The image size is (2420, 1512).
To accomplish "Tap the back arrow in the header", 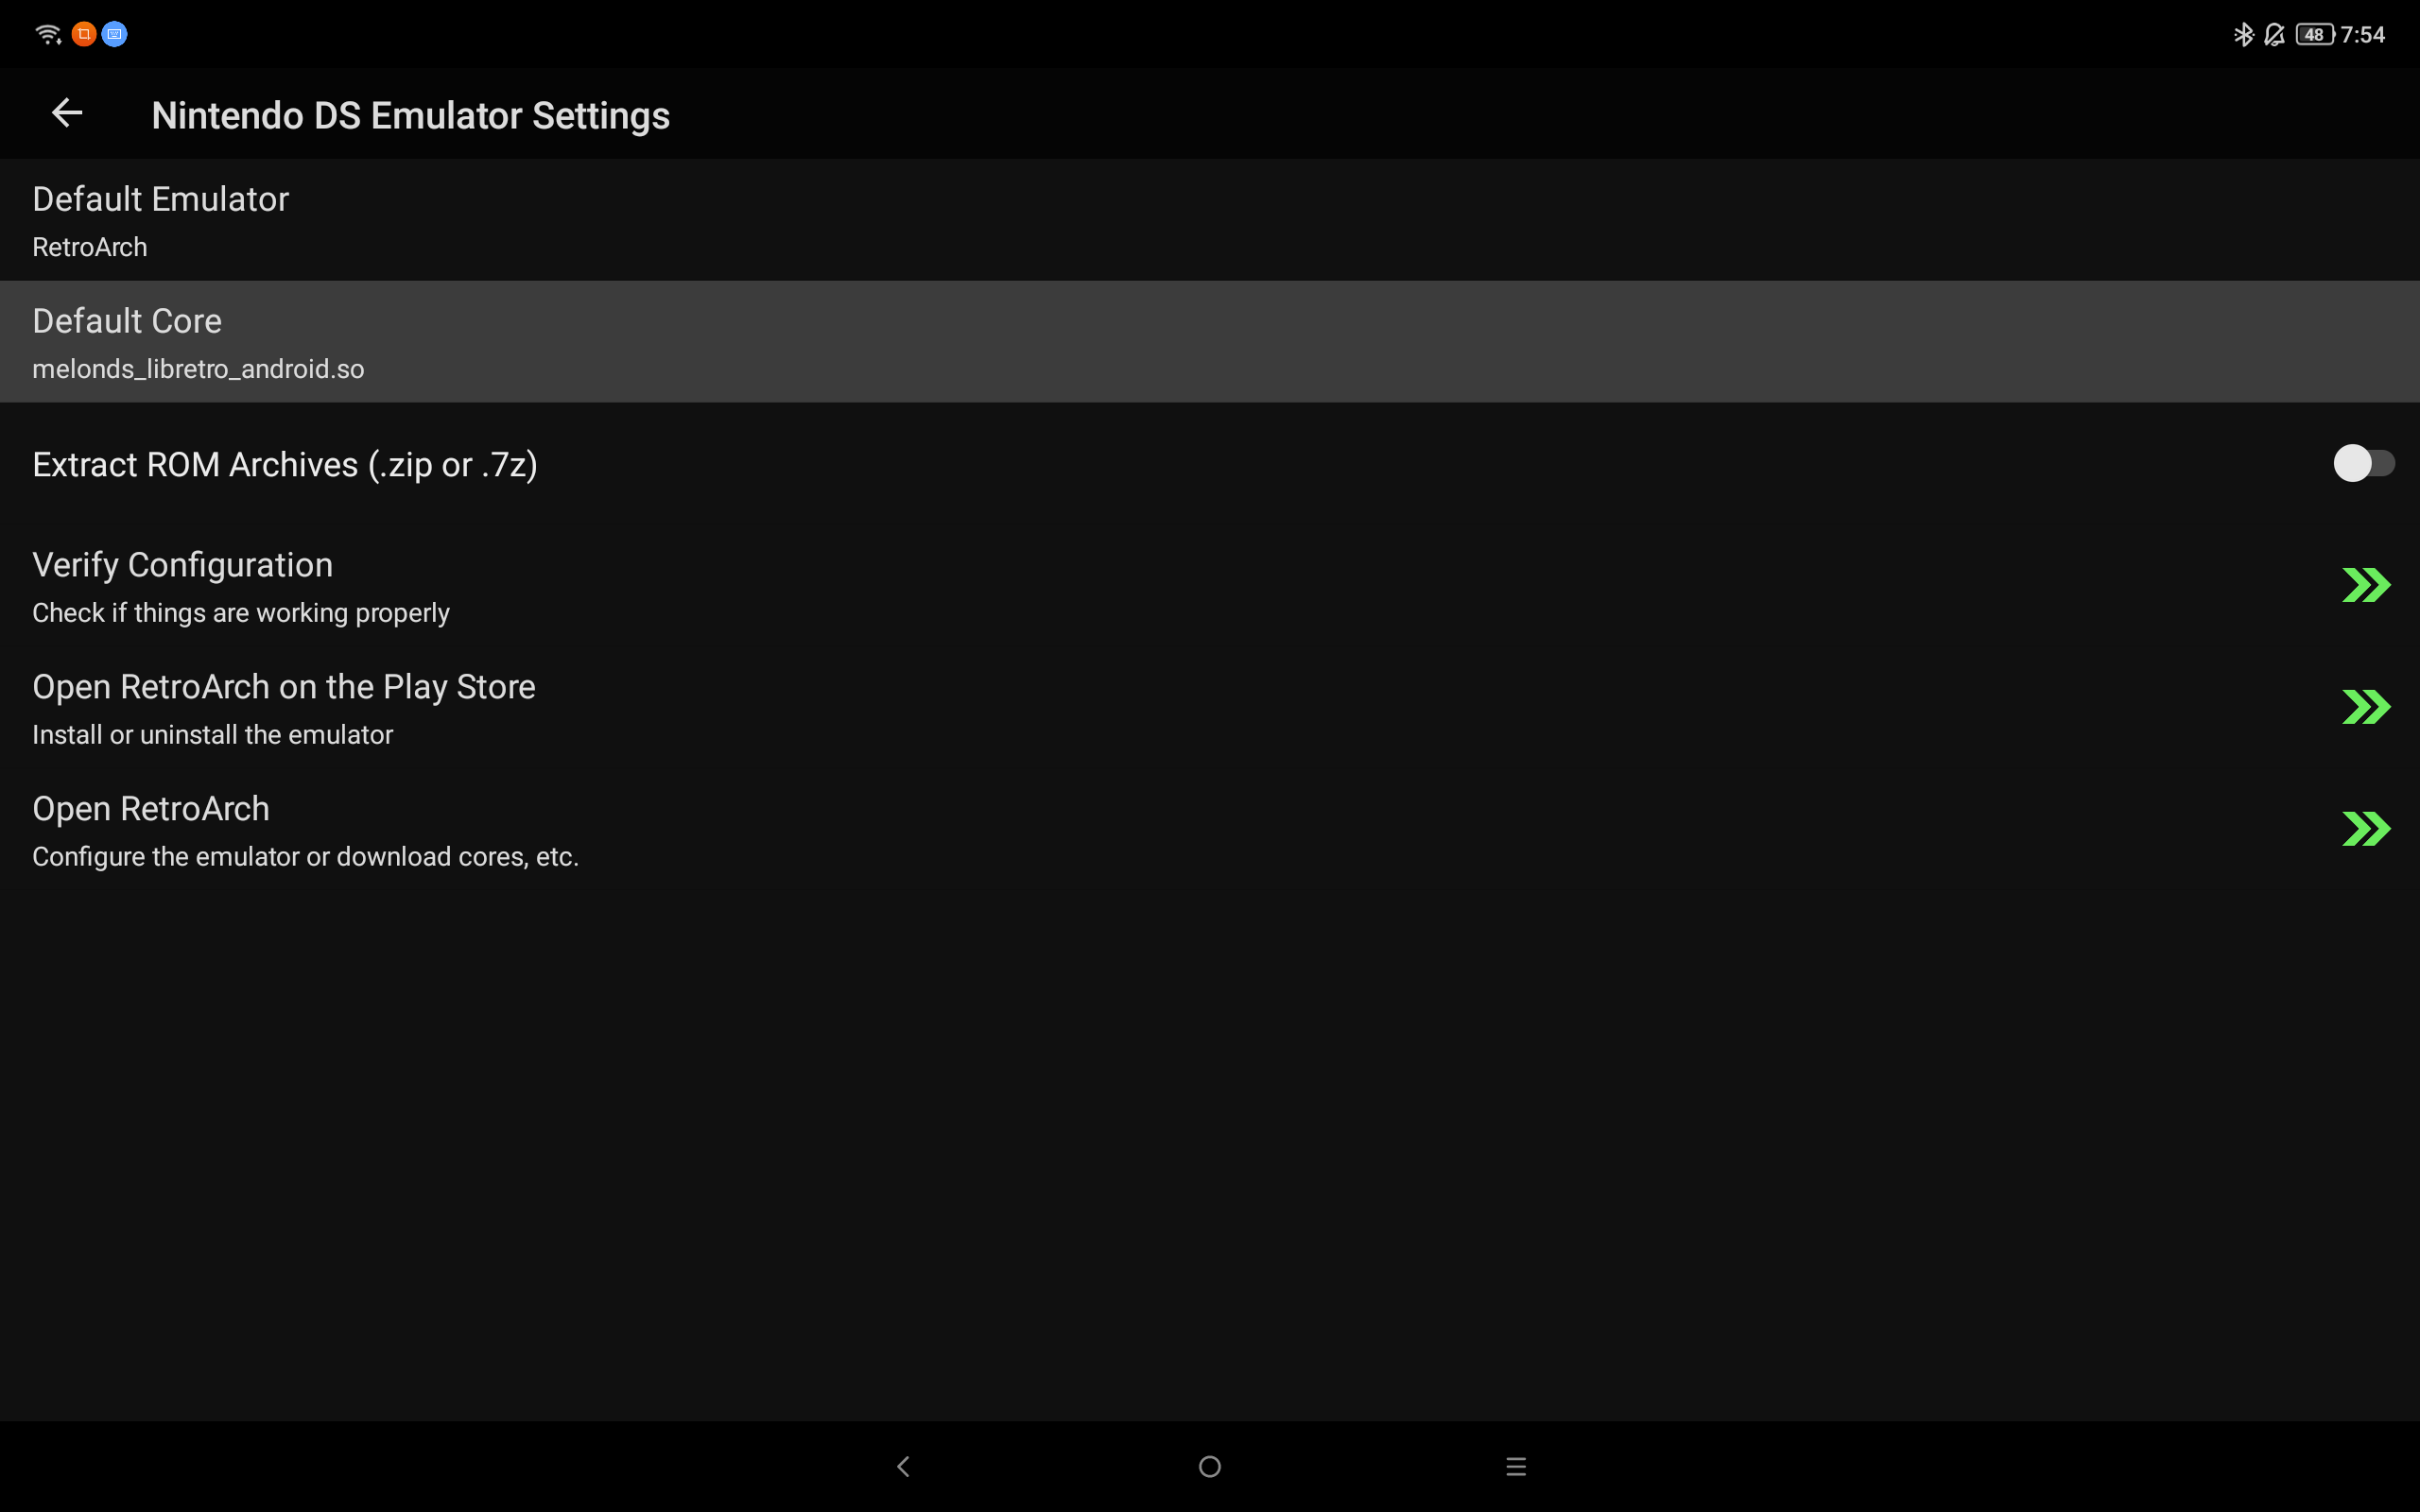I will pyautogui.click(x=67, y=113).
